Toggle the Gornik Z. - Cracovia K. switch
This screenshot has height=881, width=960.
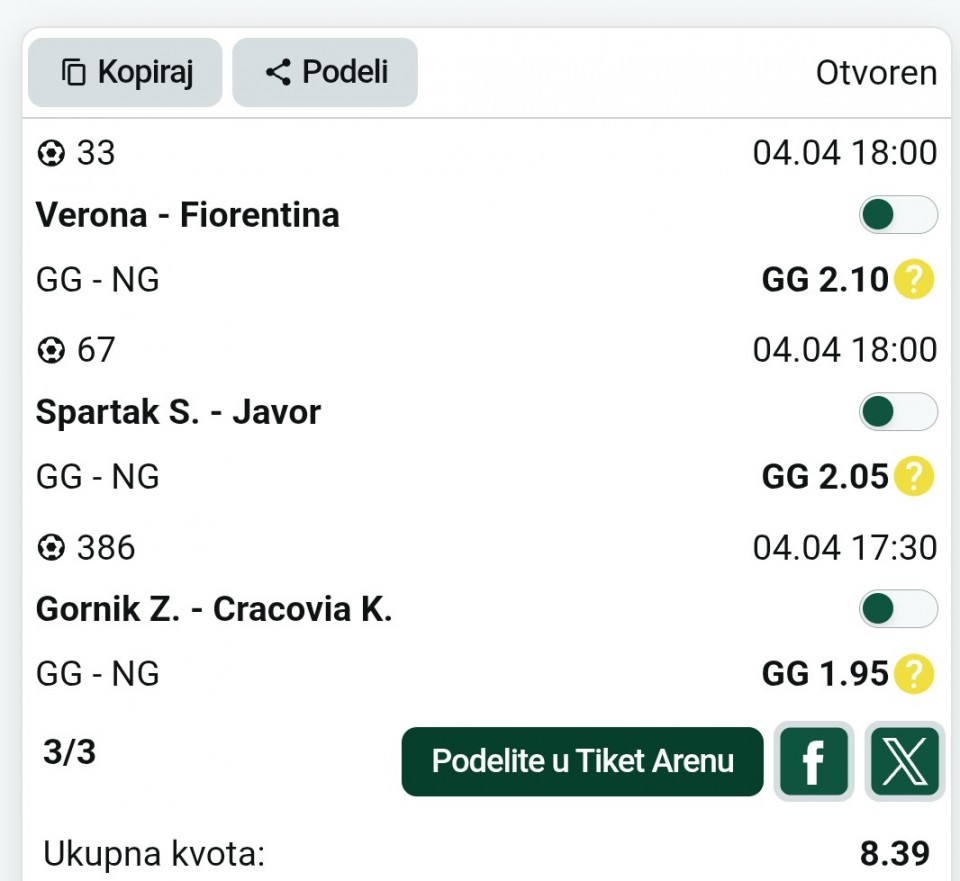click(897, 609)
